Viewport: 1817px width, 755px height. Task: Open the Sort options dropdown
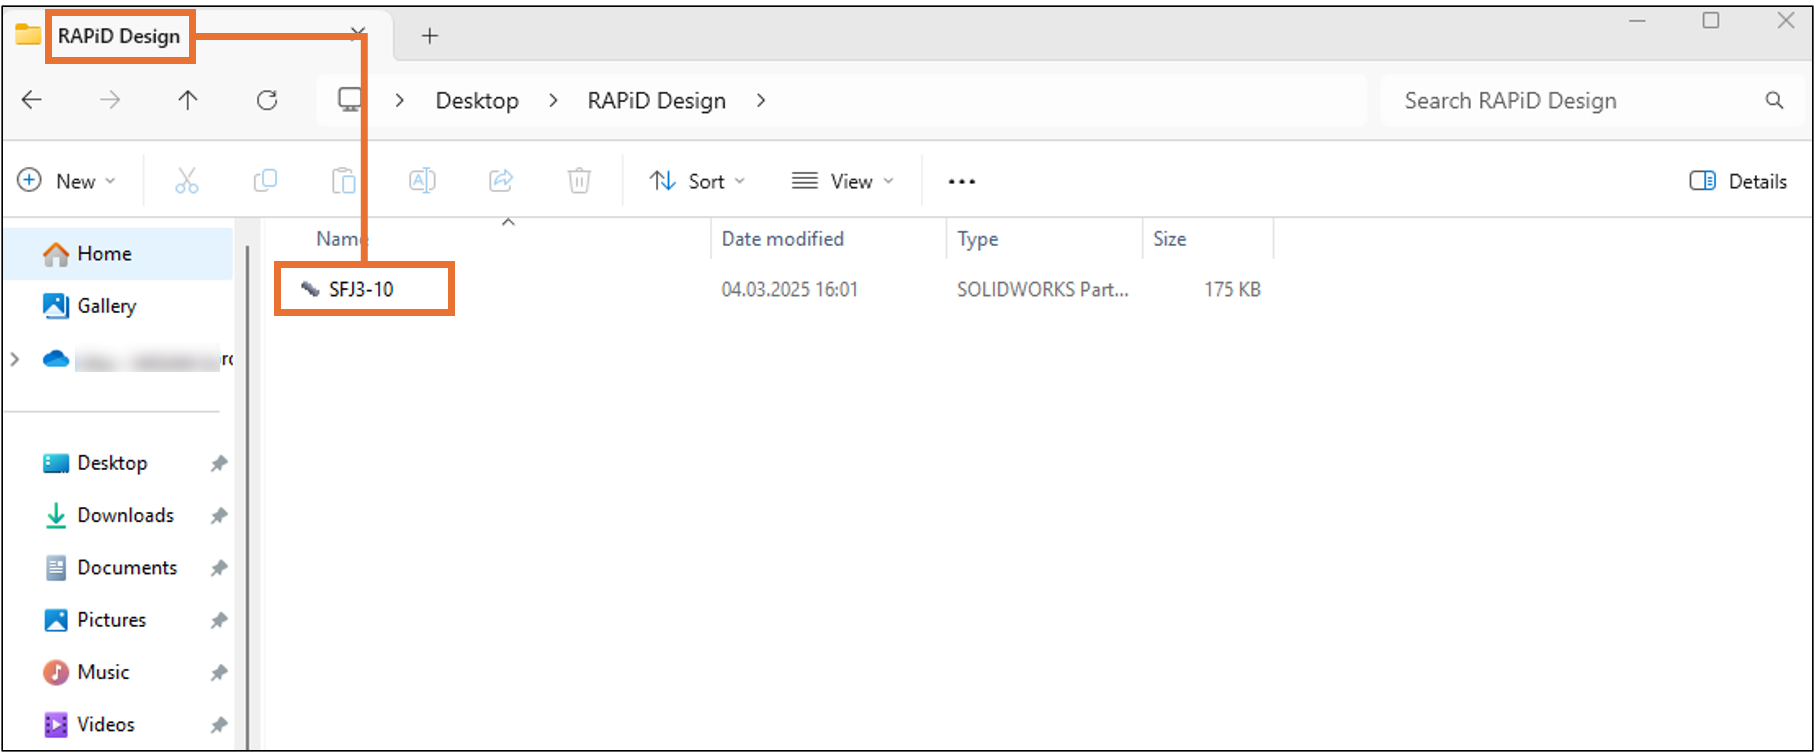tap(697, 181)
